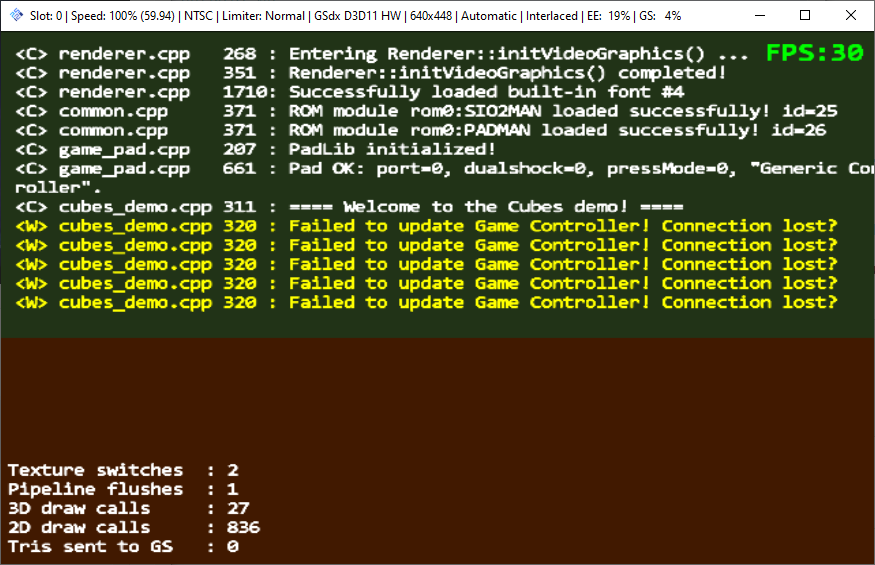Maximize the emulator window
The height and width of the screenshot is (565, 875).
805,16
